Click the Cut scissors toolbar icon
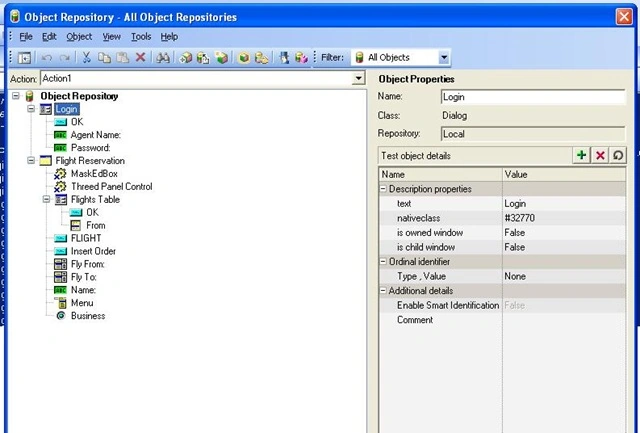This screenshot has height=433, width=640. coord(86,58)
